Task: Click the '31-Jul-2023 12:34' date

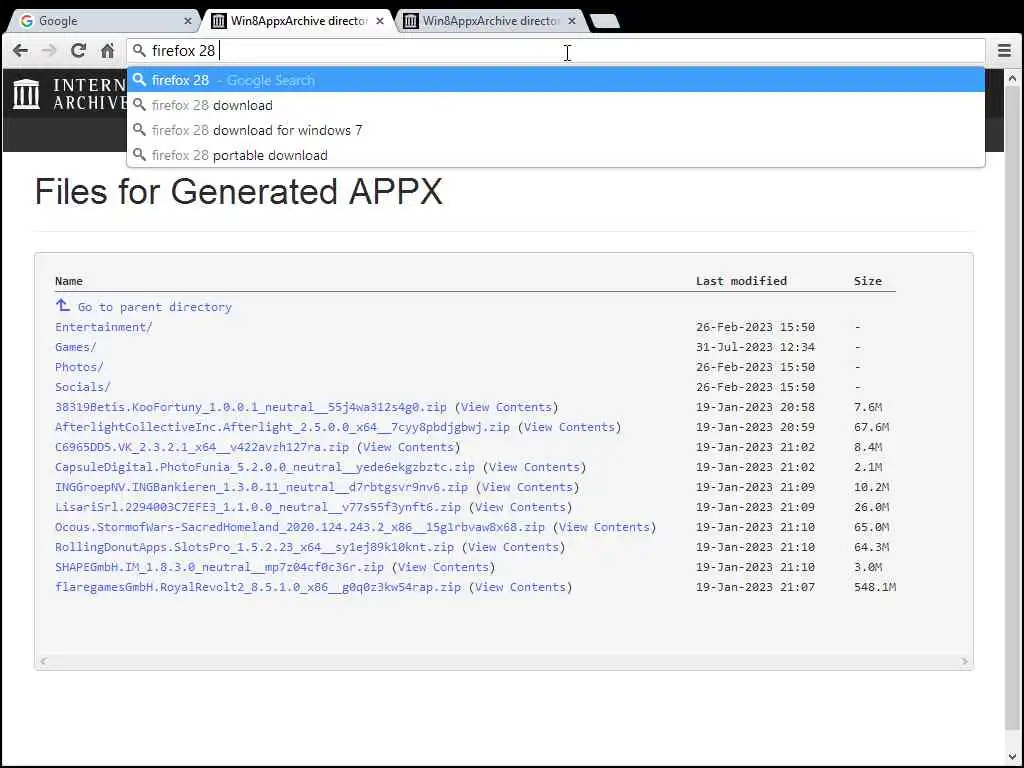Action: pyautogui.click(x=755, y=347)
